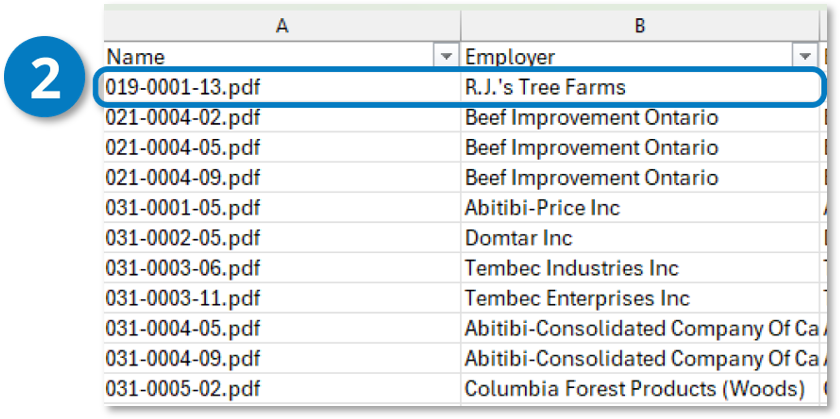Screen dimensions: 840x419
Task: Select cell Tembec Industries Inc
Action: click(x=640, y=267)
